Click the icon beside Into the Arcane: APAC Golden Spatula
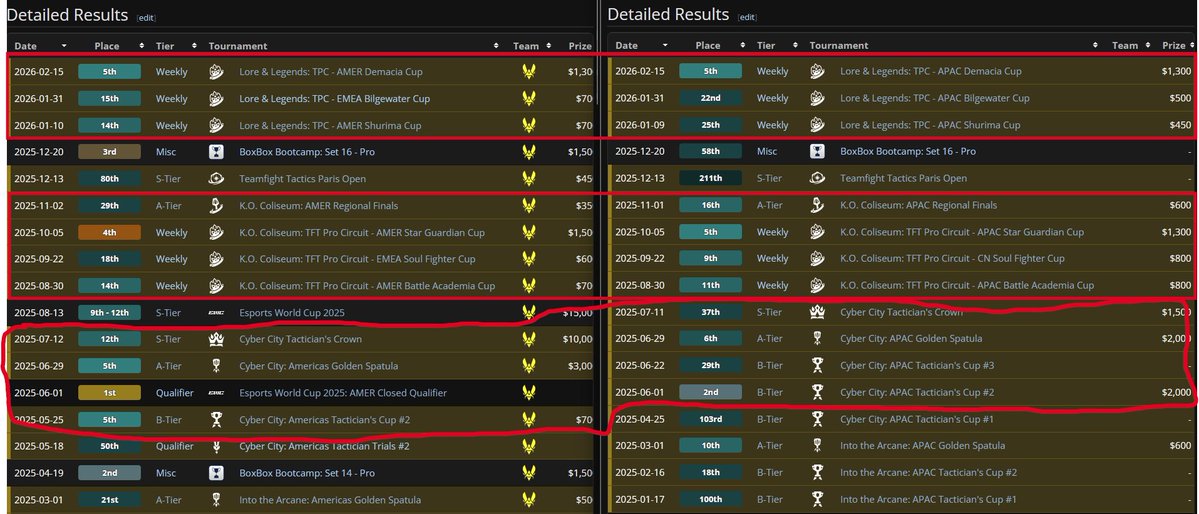1199x514 pixels. tap(817, 445)
